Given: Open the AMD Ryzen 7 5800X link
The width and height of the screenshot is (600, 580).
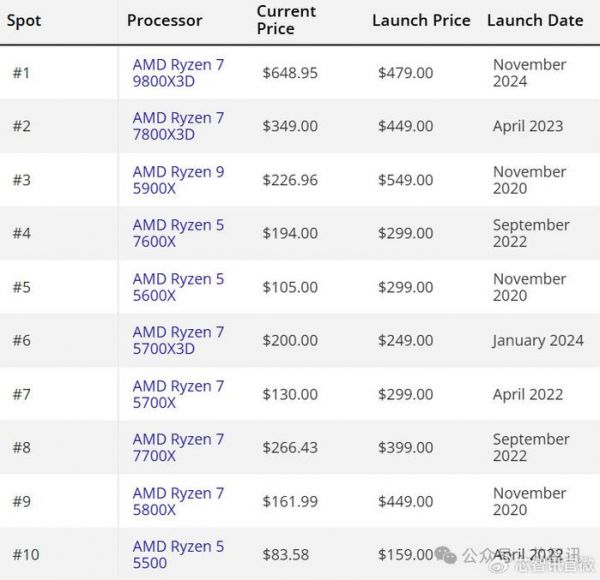Looking at the screenshot, I should (x=178, y=501).
